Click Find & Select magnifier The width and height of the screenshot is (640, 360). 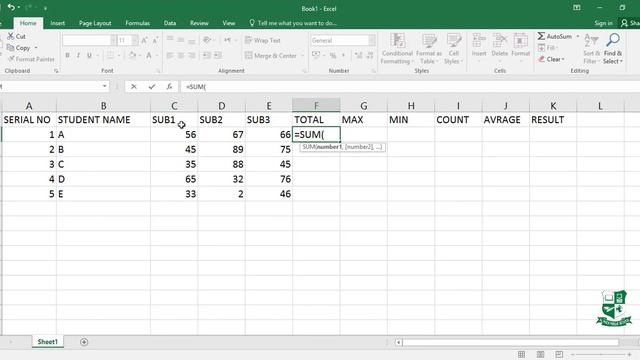(x=613, y=49)
